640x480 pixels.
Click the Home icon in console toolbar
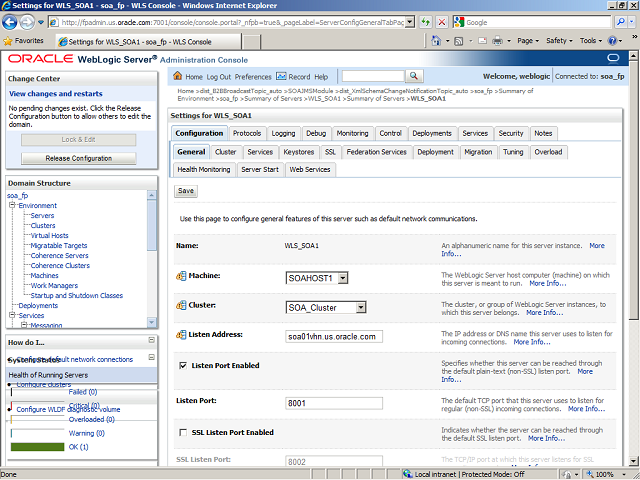[x=178, y=77]
